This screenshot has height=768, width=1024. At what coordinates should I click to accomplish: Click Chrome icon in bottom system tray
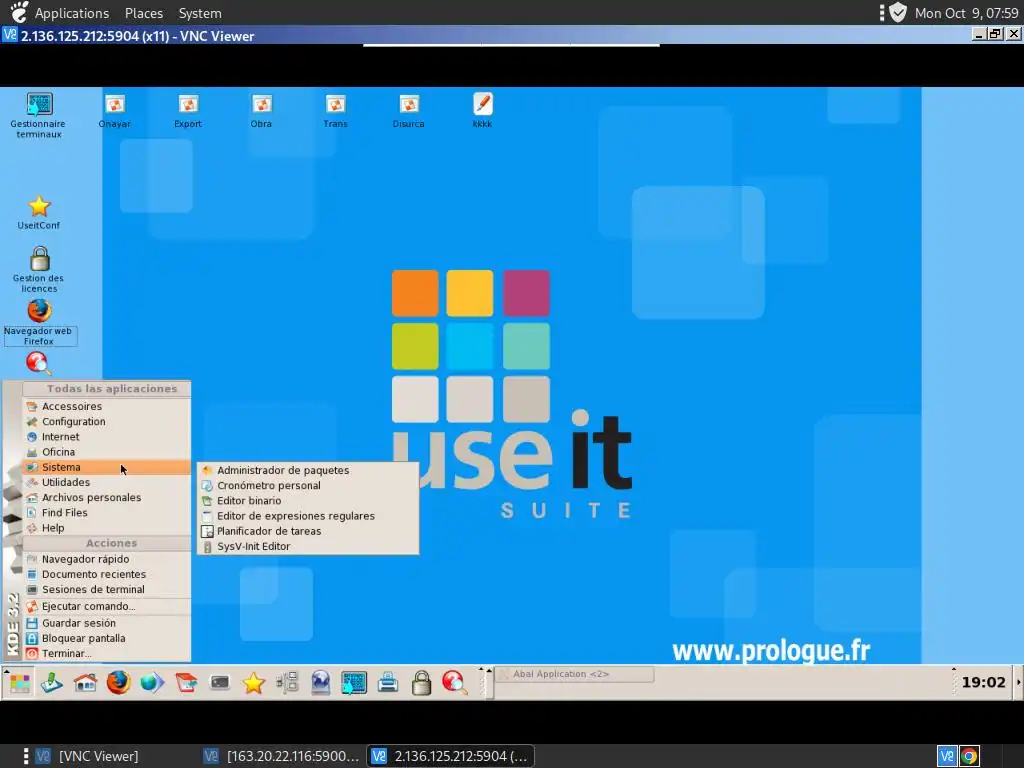[x=969, y=756]
